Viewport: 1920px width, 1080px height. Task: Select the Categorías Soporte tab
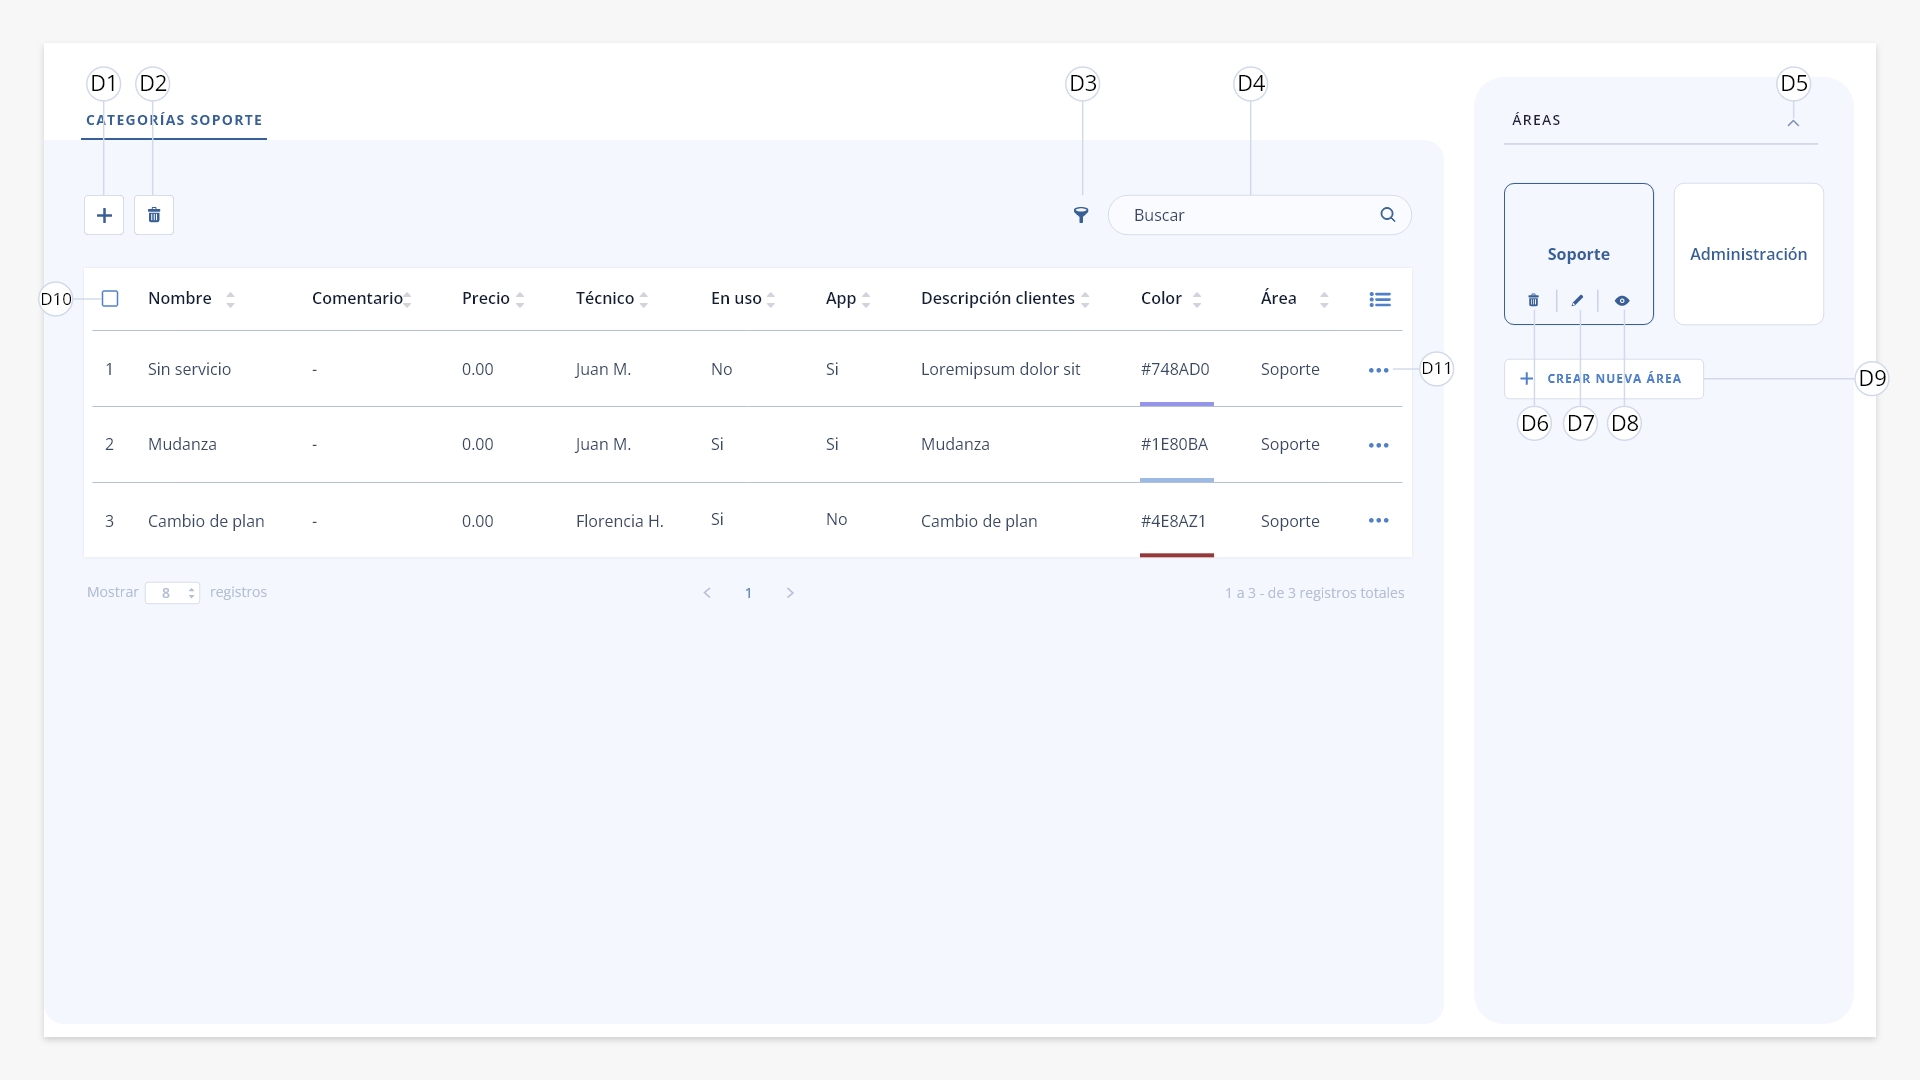coord(174,120)
